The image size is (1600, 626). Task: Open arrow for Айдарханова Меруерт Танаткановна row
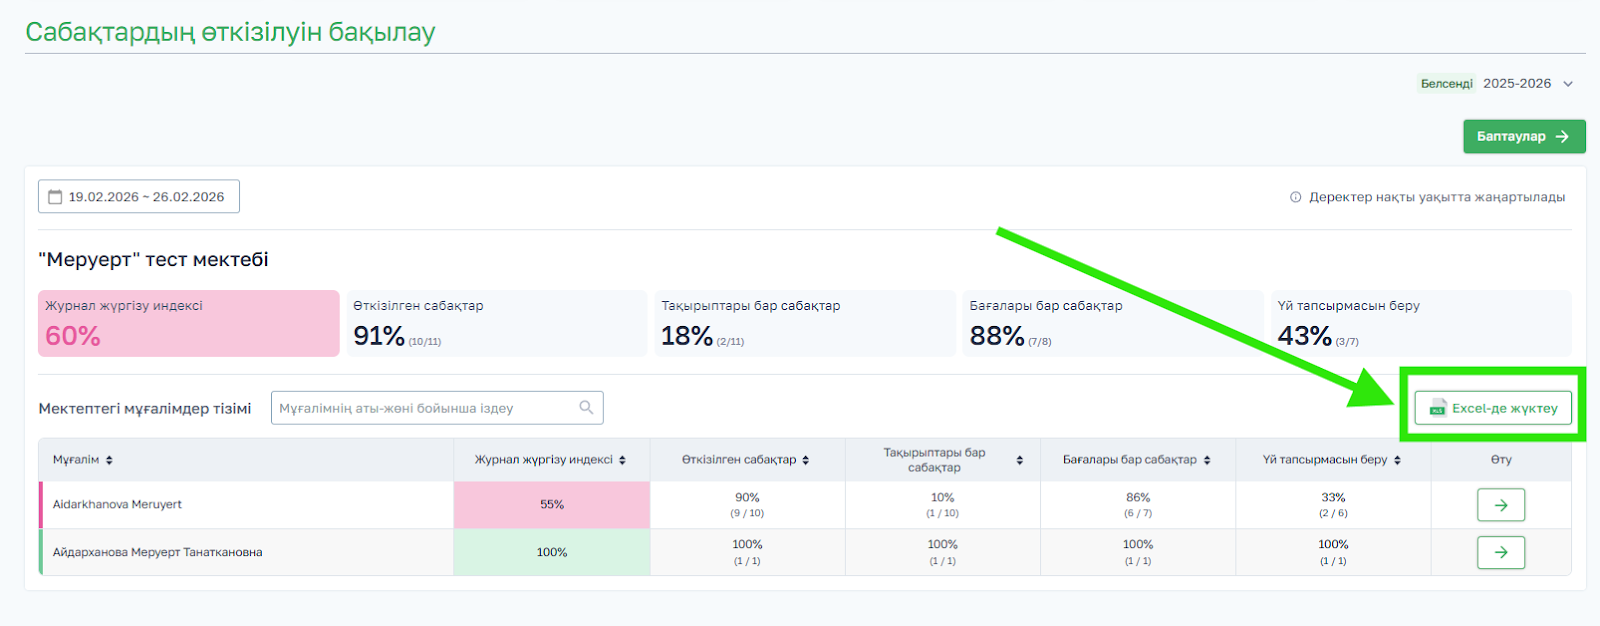tap(1500, 552)
